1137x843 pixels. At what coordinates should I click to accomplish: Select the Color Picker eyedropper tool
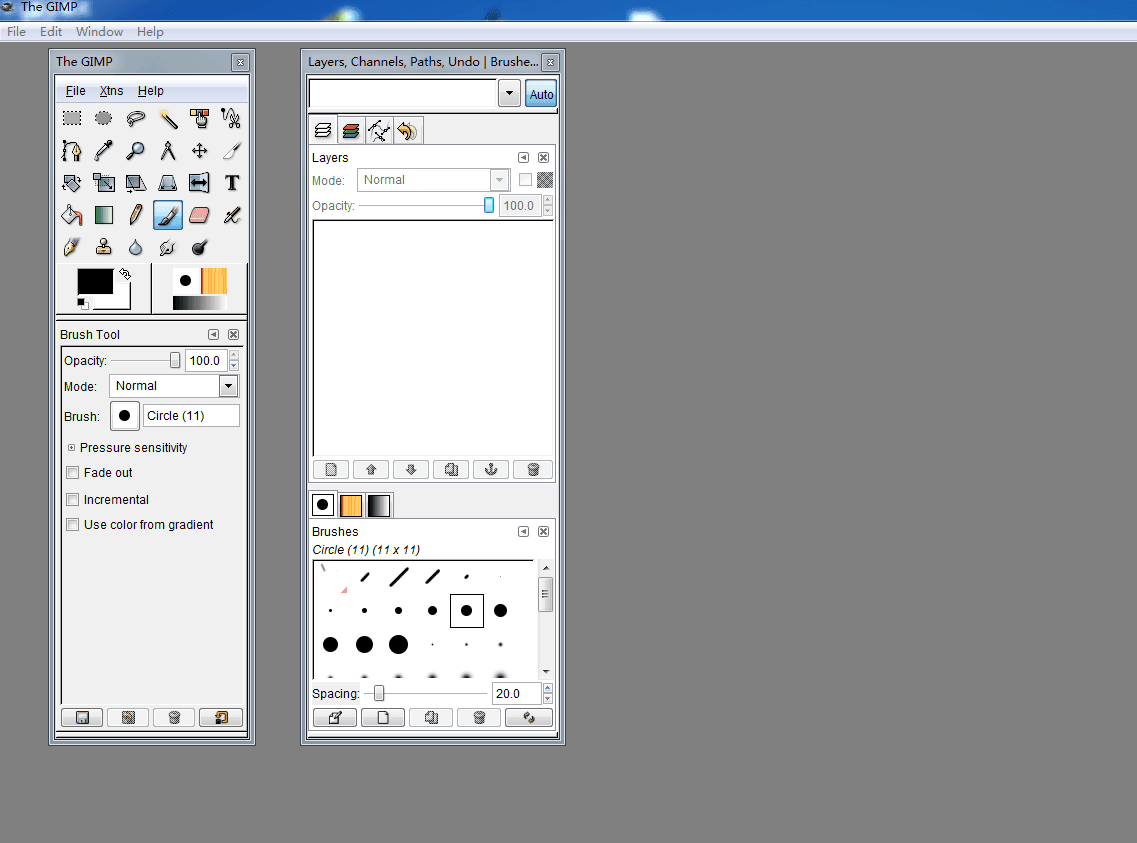coord(104,151)
